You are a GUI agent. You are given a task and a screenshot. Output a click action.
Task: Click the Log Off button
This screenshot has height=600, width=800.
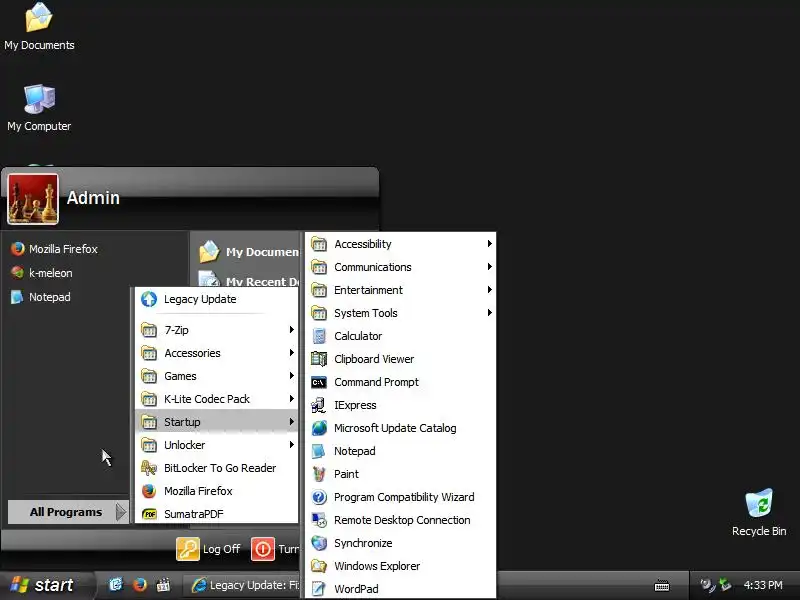(x=208, y=549)
